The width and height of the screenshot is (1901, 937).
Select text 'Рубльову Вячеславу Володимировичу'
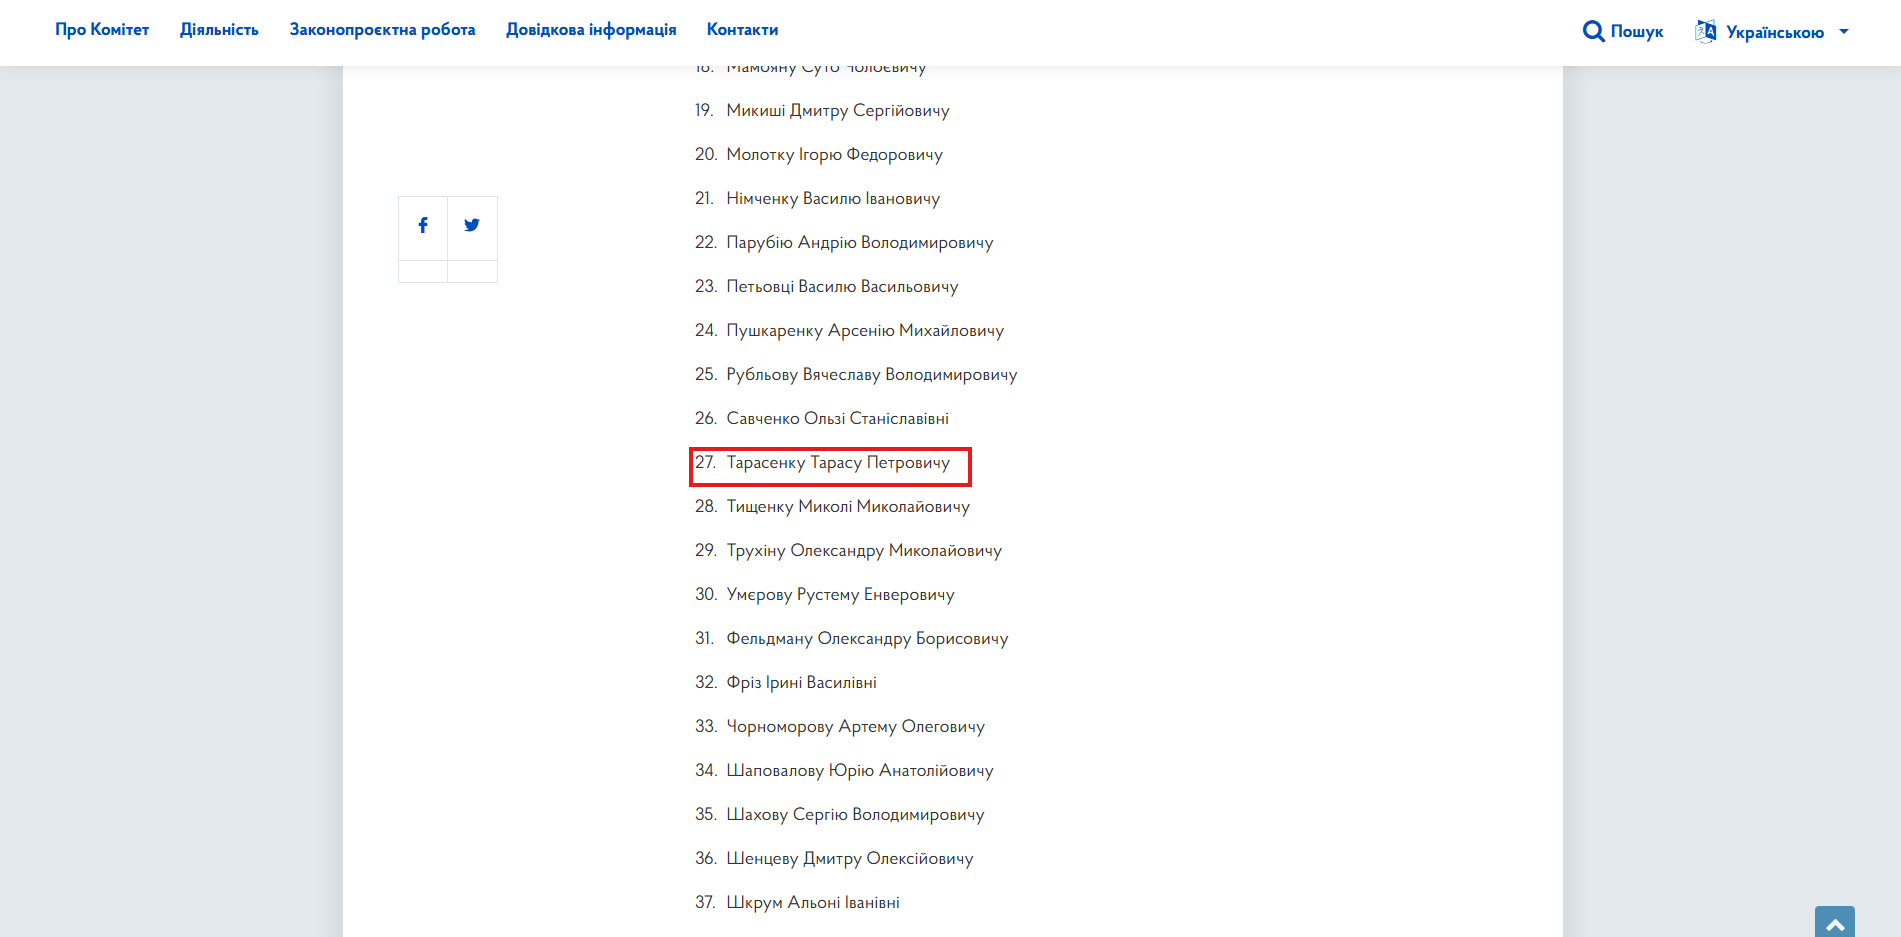coord(872,375)
